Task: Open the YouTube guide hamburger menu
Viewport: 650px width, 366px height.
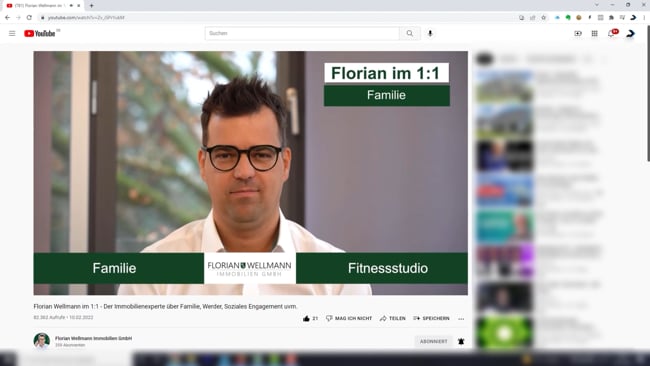Action: point(12,33)
